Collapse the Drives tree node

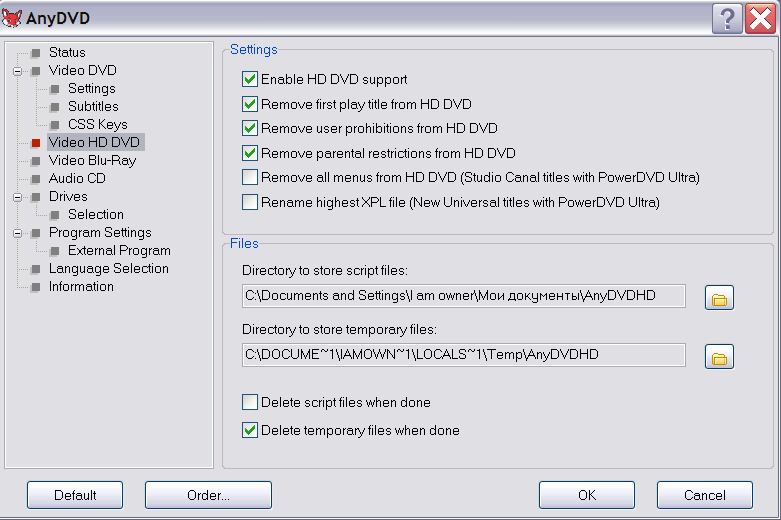pos(17,197)
